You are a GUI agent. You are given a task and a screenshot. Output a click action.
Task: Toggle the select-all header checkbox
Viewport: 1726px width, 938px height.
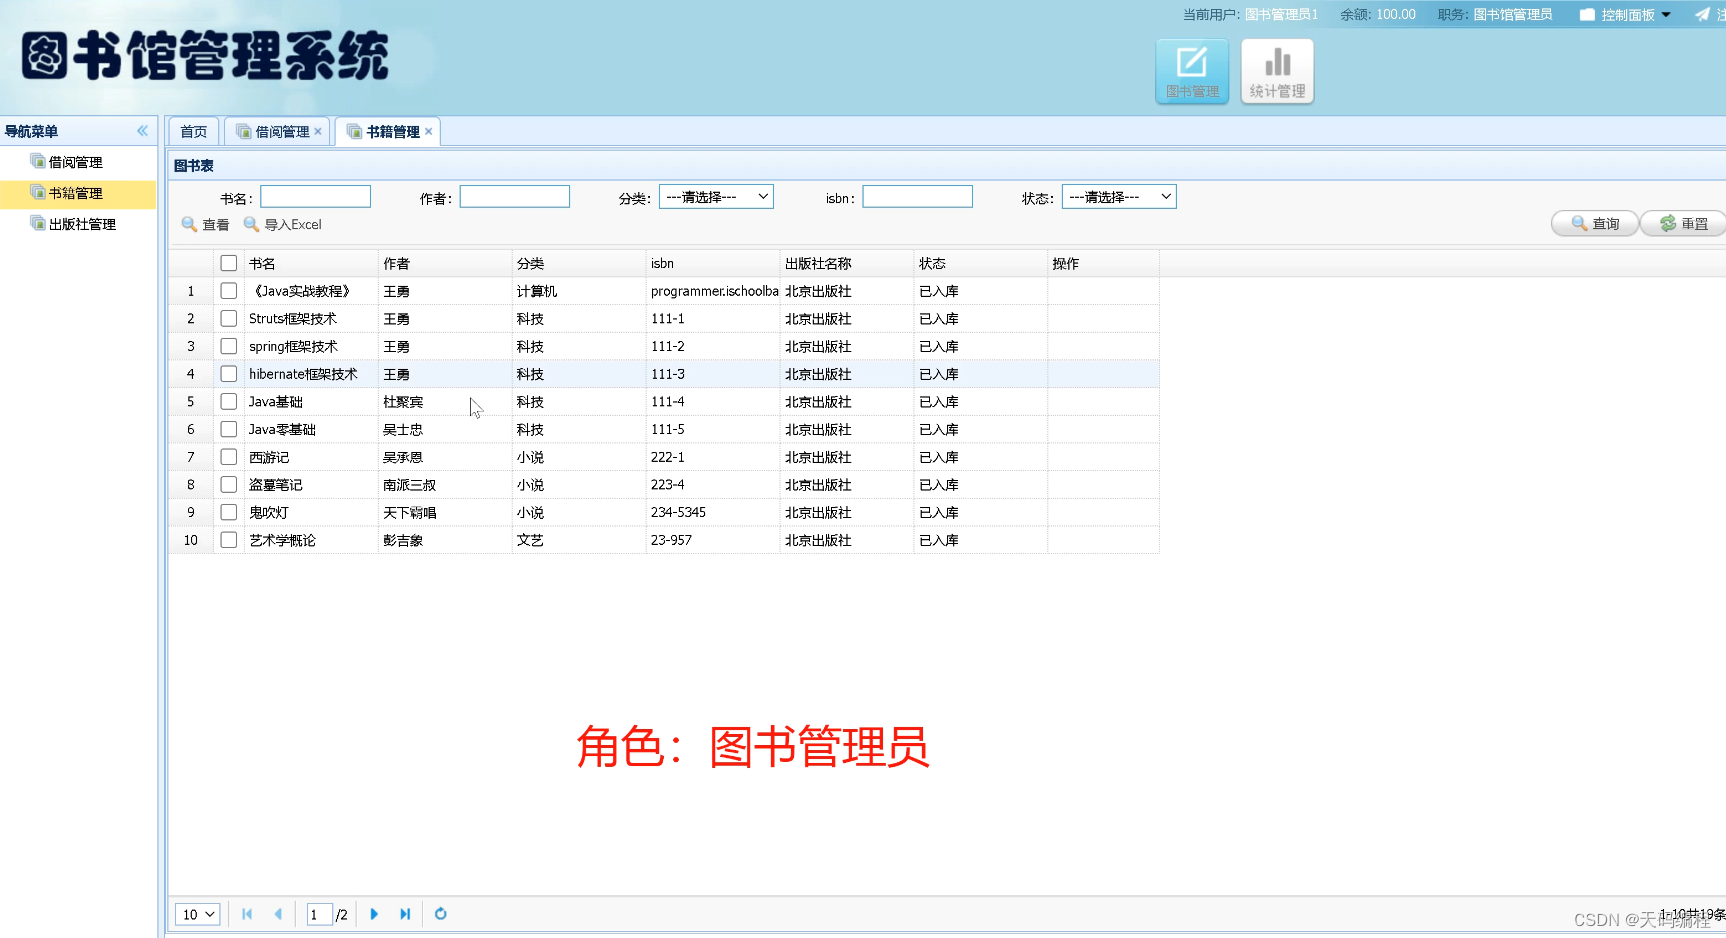tap(229, 263)
